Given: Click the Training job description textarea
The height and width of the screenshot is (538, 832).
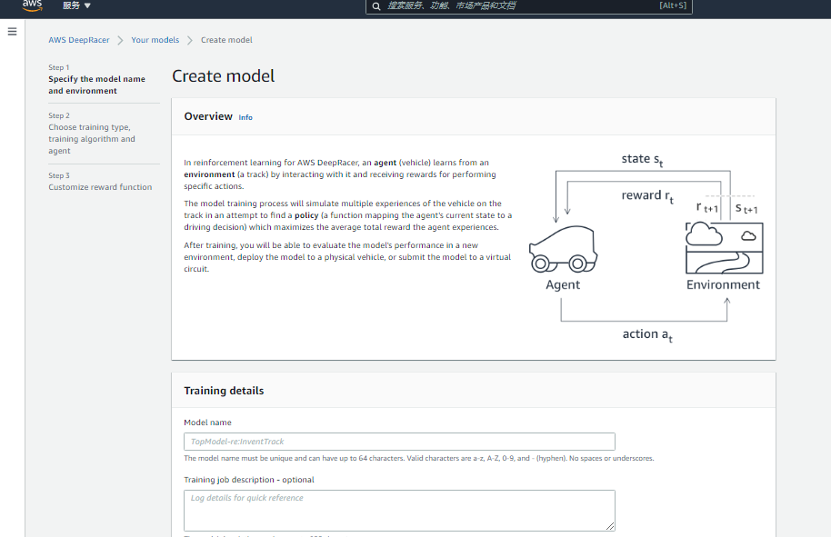Looking at the screenshot, I should tap(399, 510).
